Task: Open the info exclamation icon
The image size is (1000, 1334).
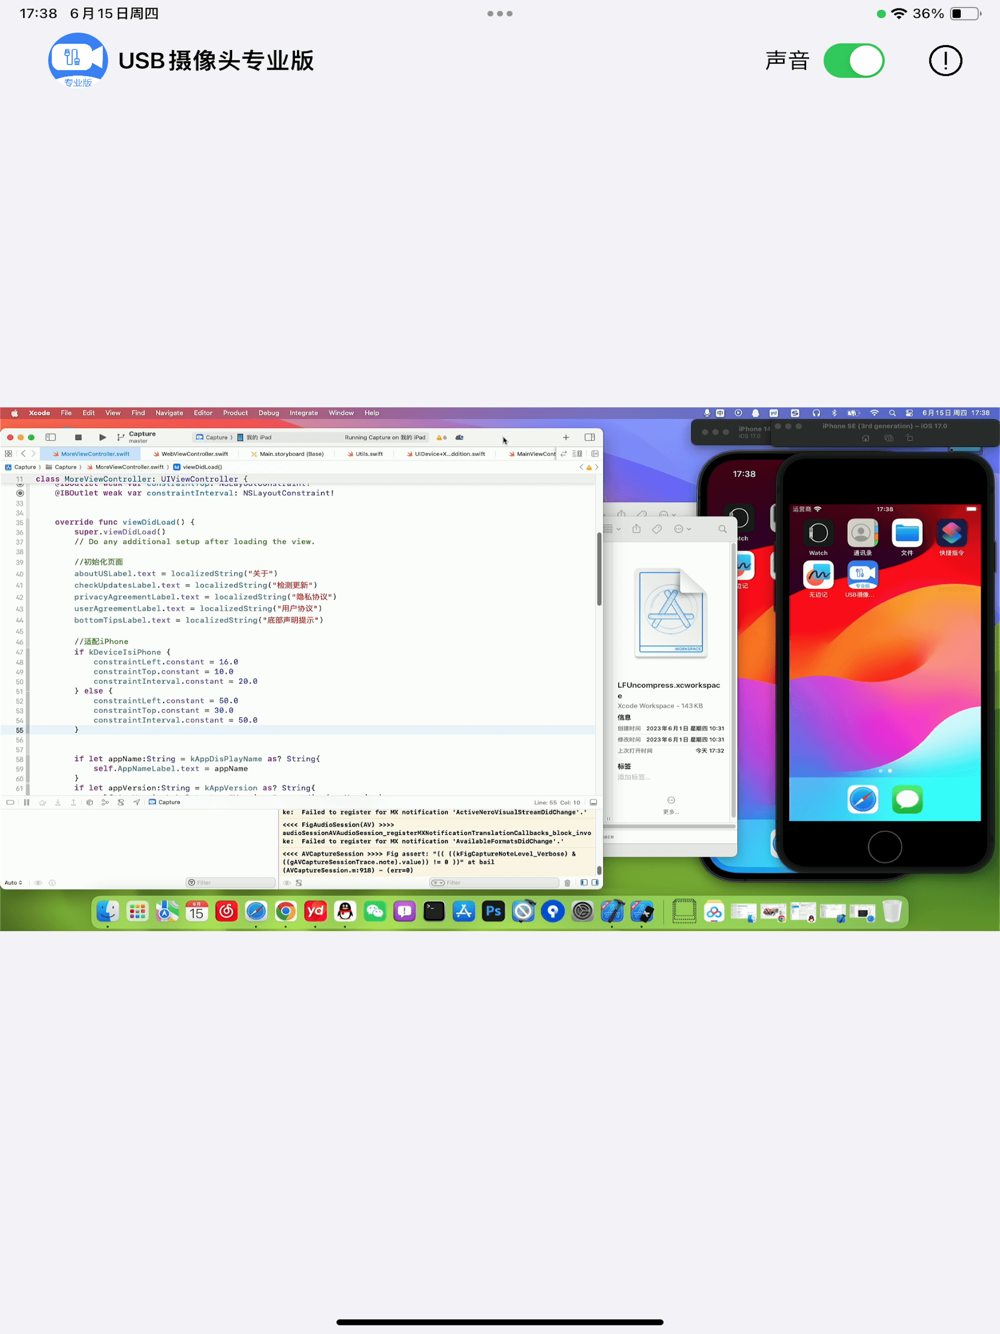Action: click(x=945, y=61)
